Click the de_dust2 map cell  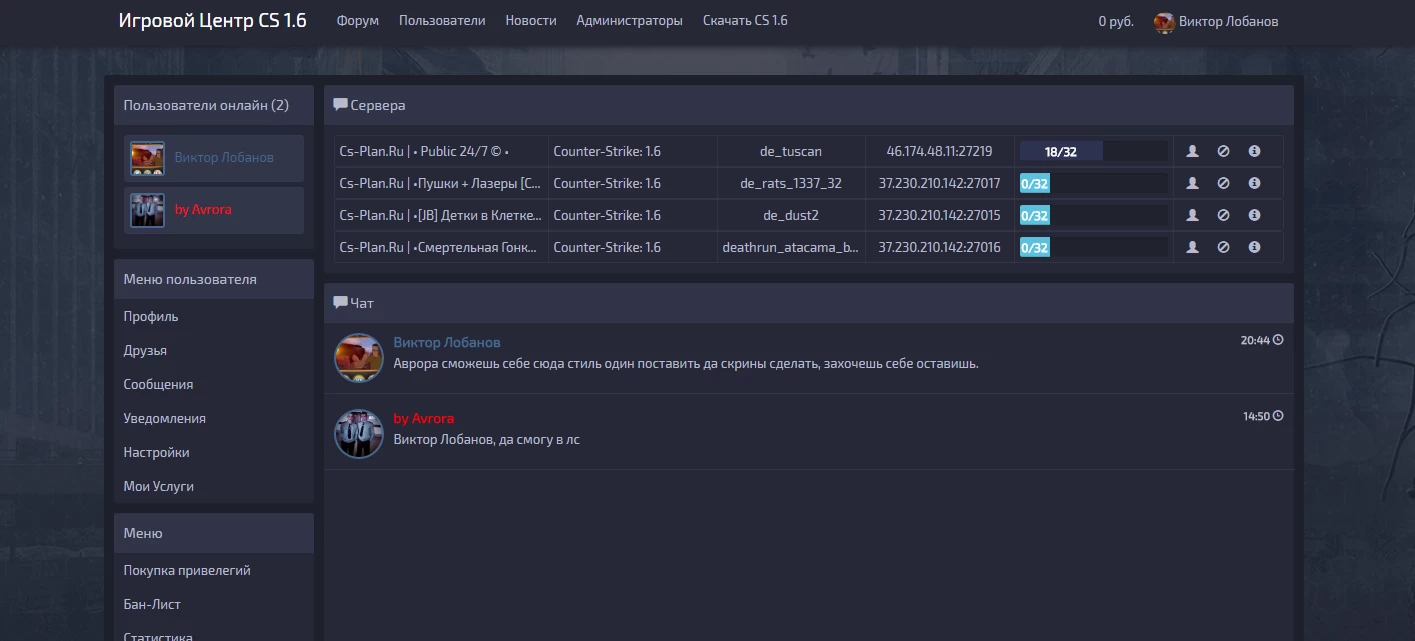(x=791, y=216)
